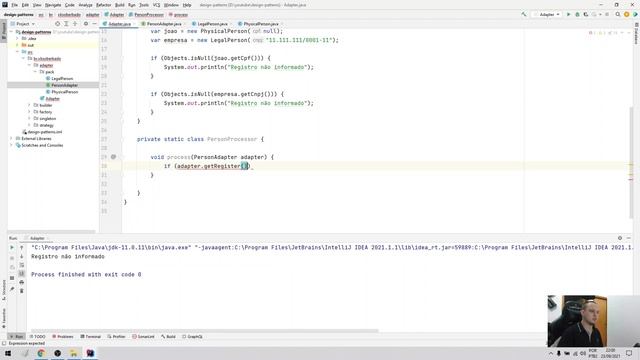Open the TODO tool window
This screenshot has width=640, height=360.
[x=38, y=337]
